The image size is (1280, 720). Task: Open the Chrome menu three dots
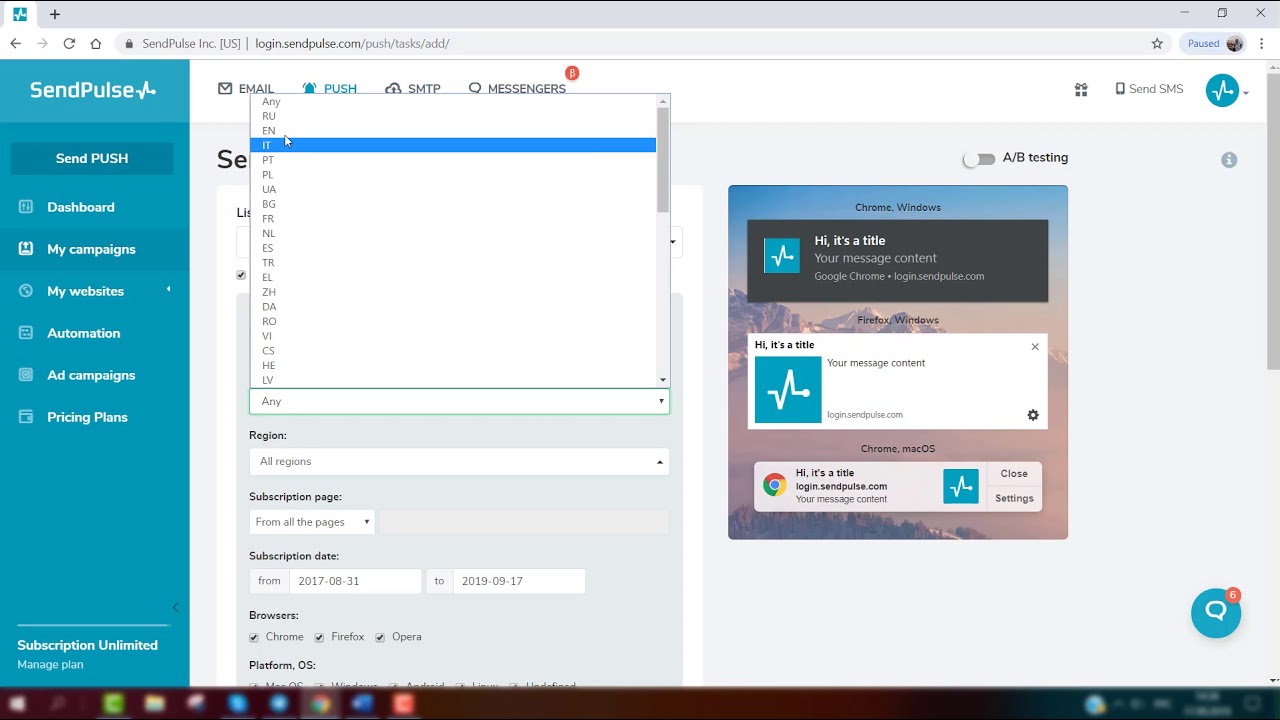pyautogui.click(x=1262, y=43)
